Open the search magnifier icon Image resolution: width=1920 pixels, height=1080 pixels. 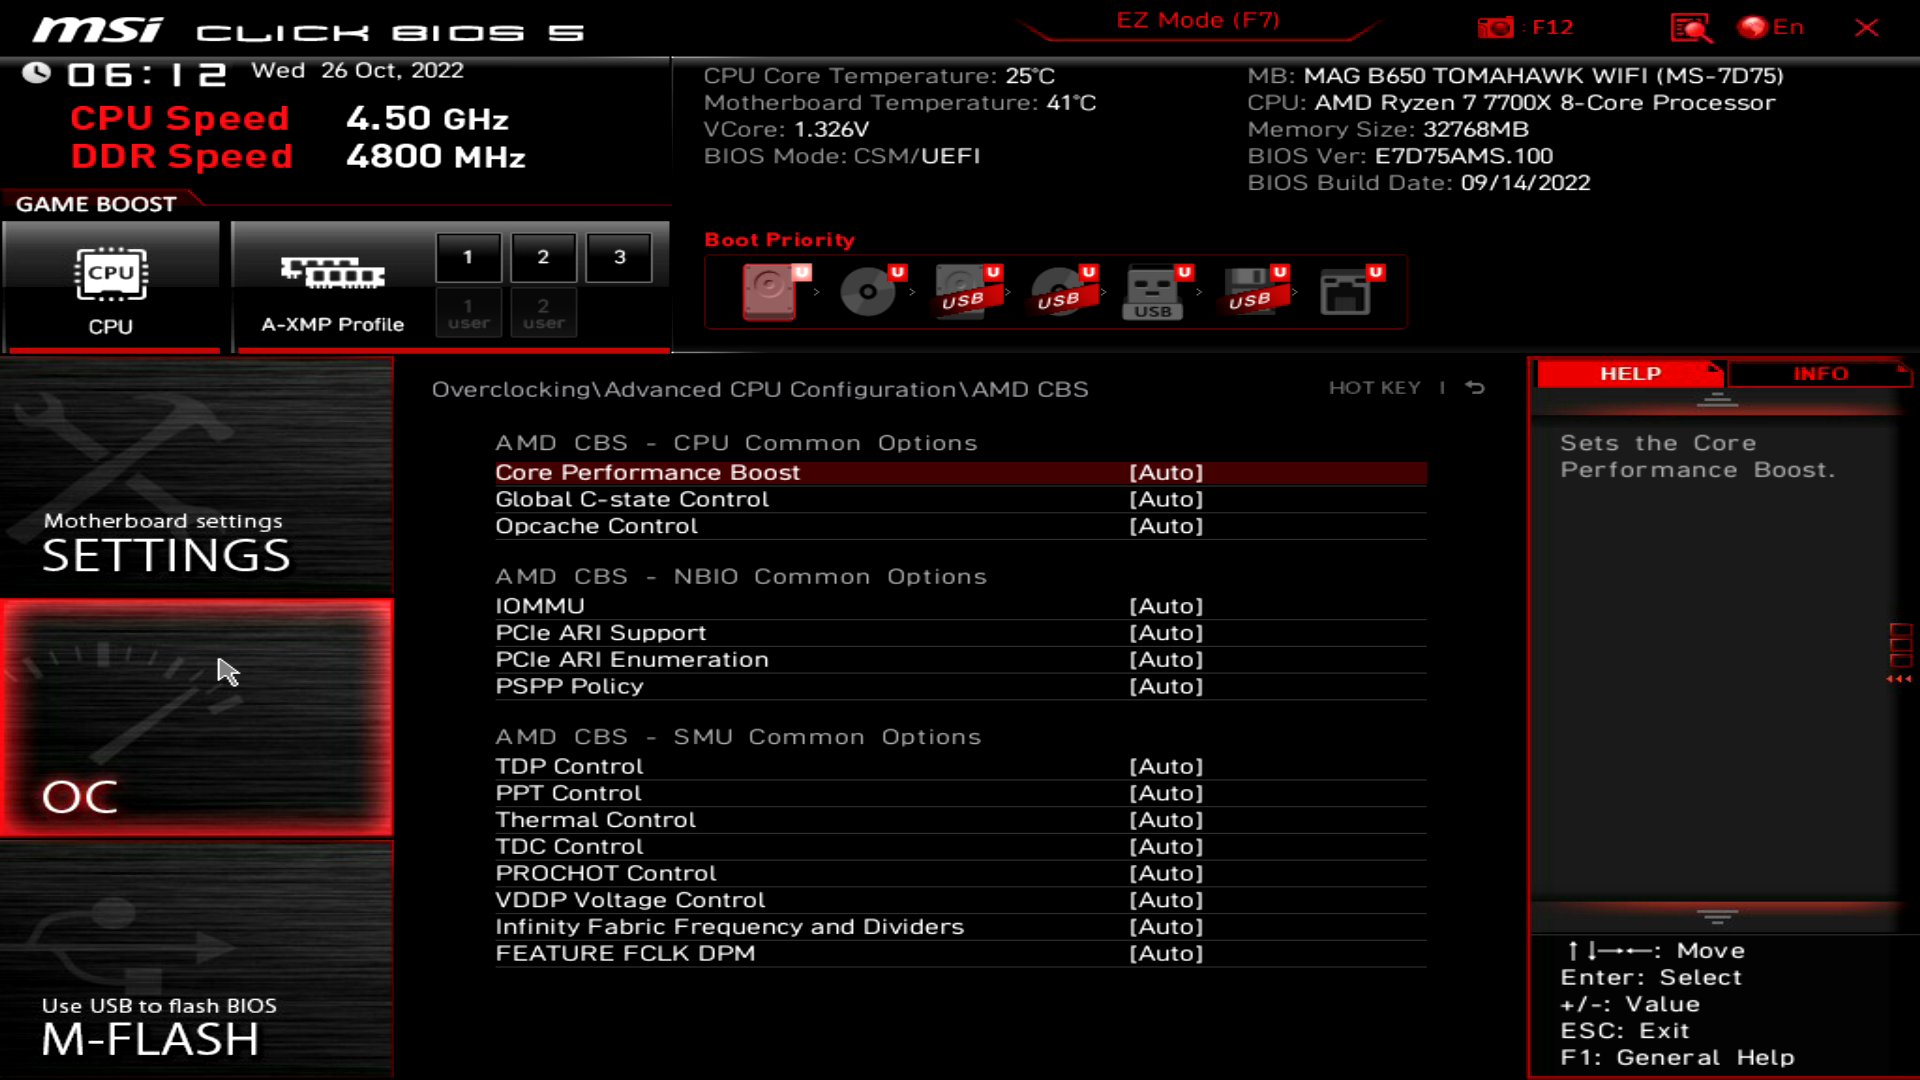point(1692,27)
